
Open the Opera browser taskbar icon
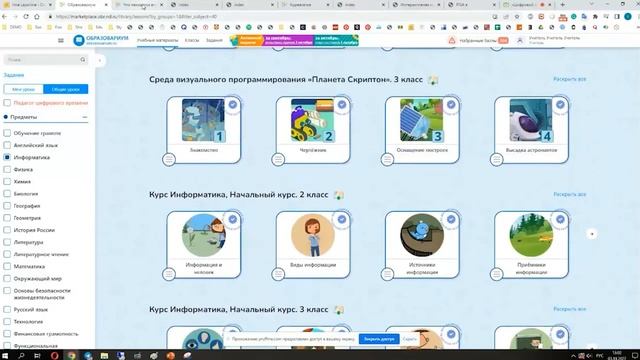pyautogui.click(x=54, y=356)
